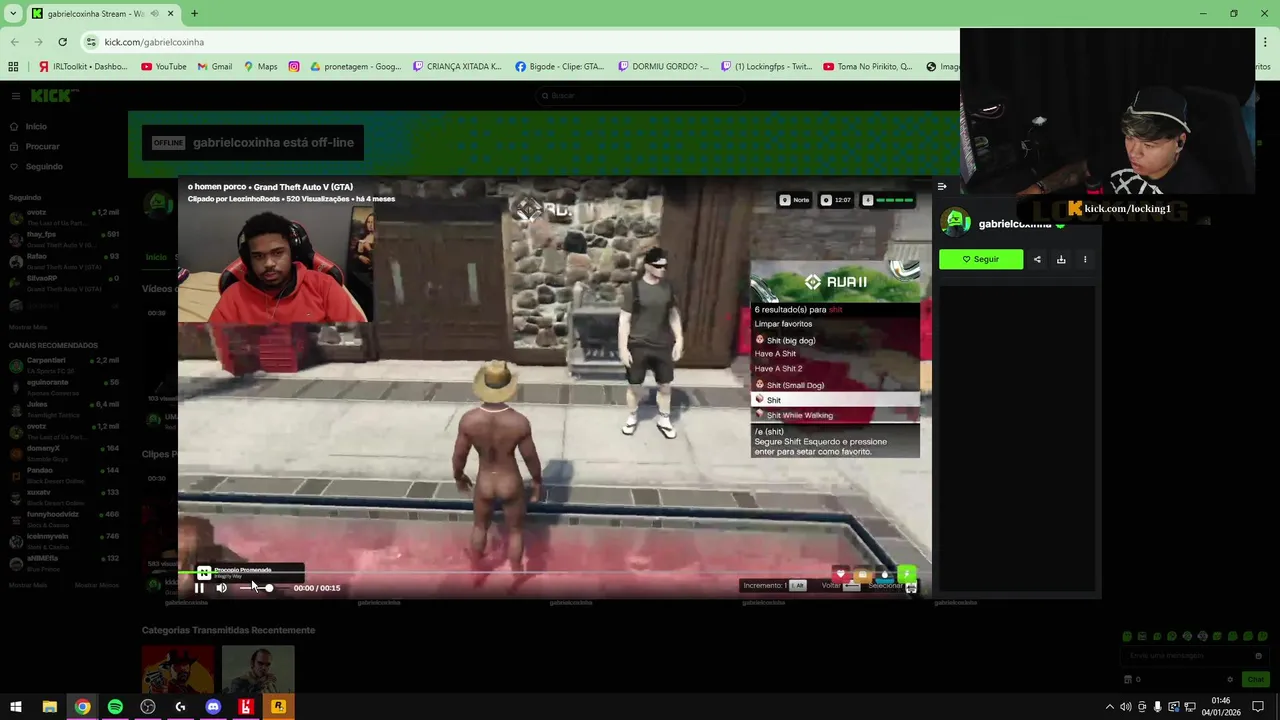Open the clip more-options three-dot menu
The height and width of the screenshot is (720, 1280).
point(1085,259)
